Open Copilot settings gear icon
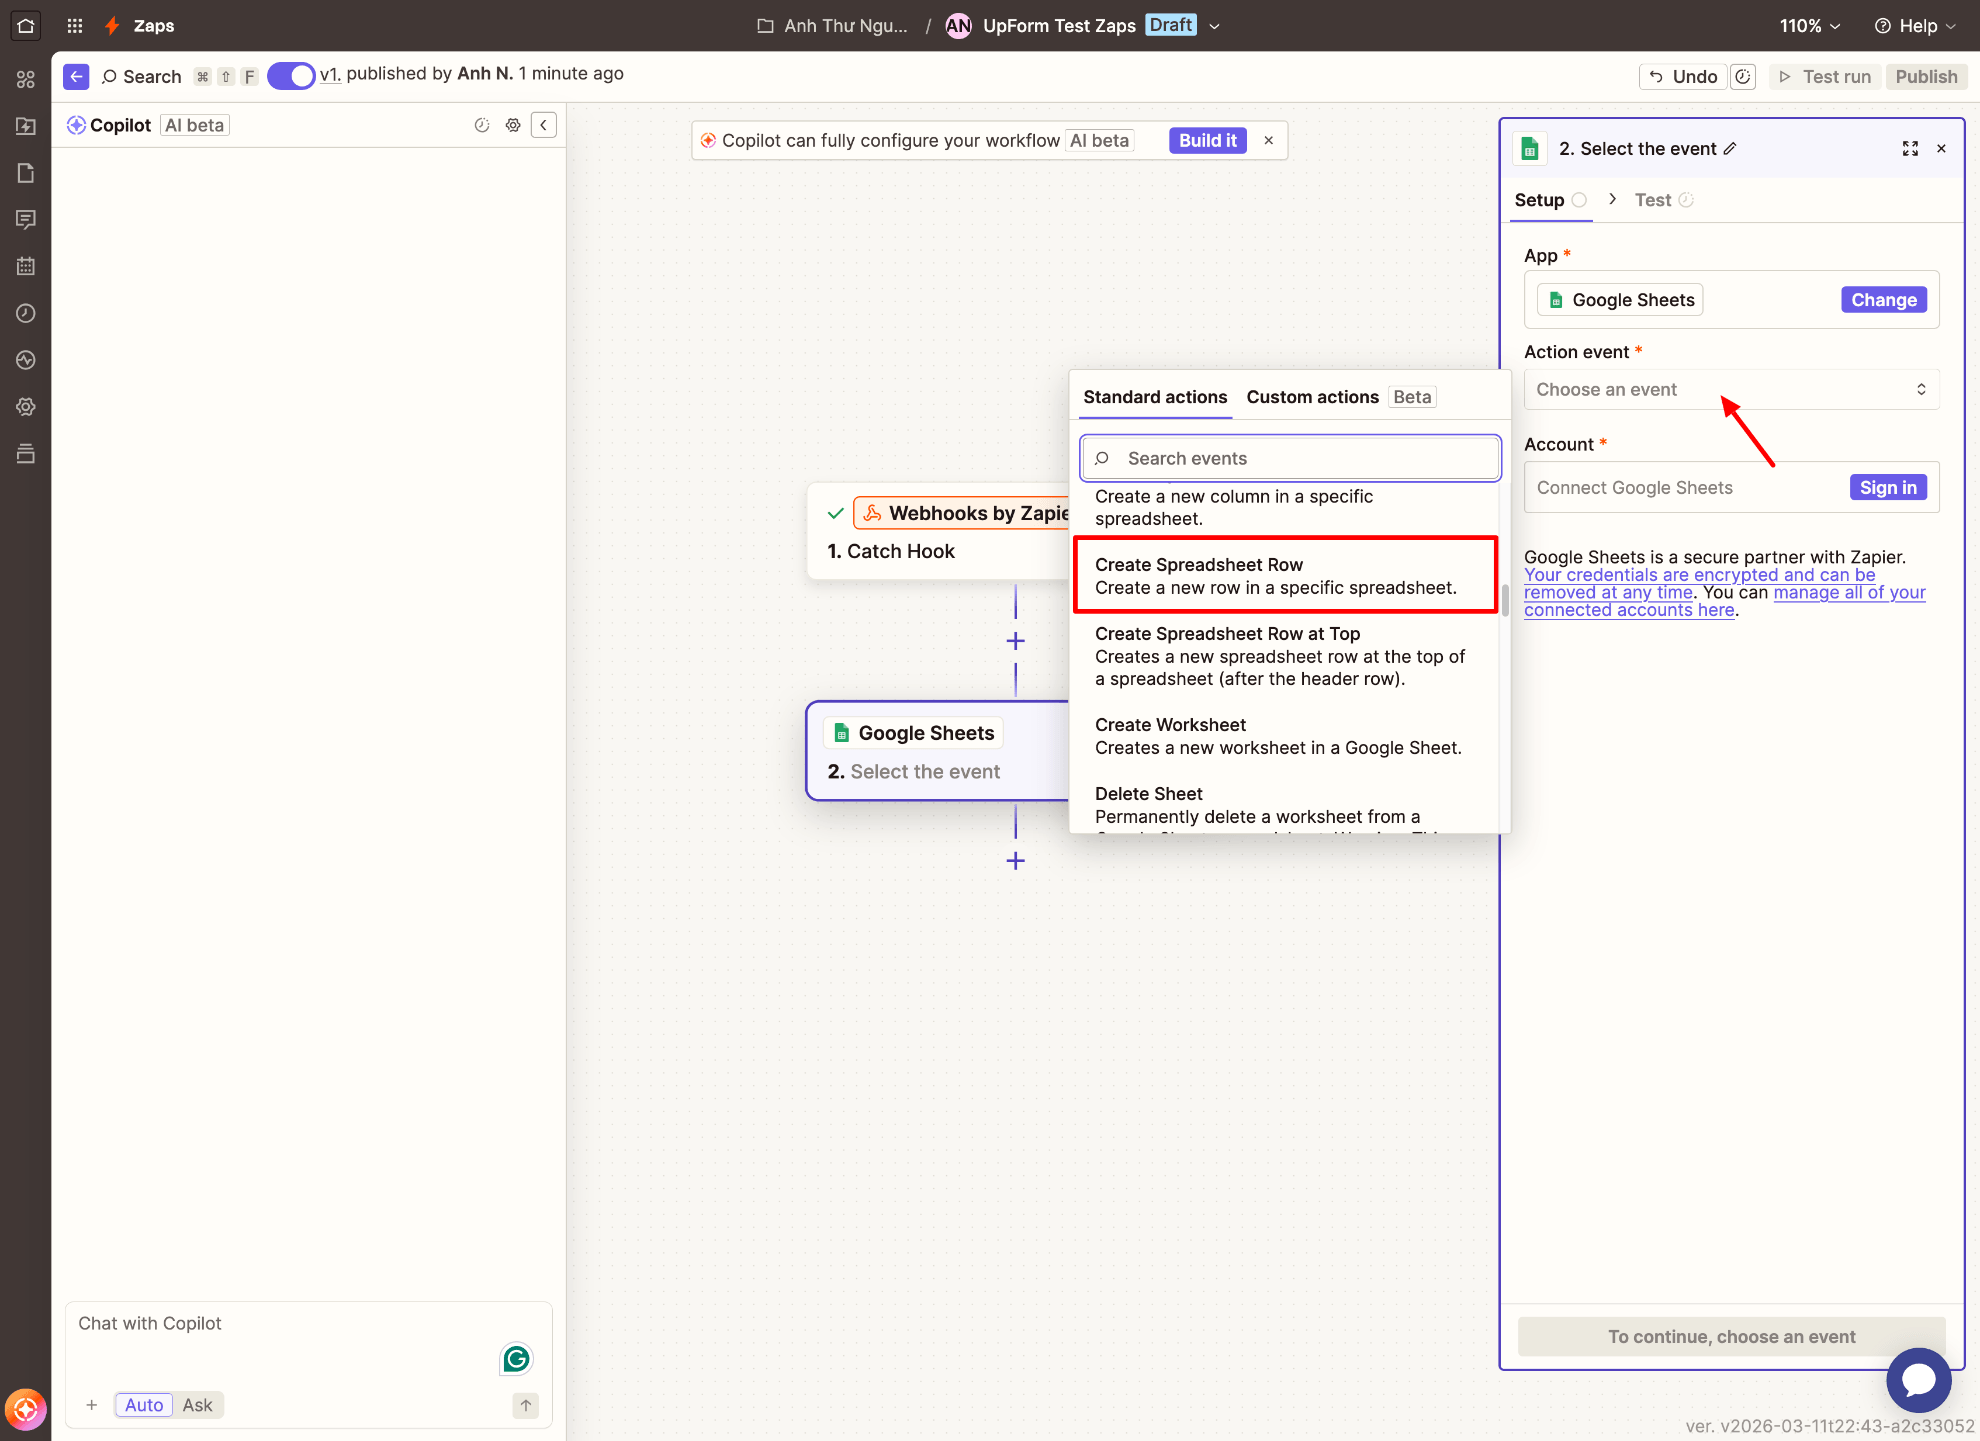Image resolution: width=1980 pixels, height=1441 pixels. [513, 125]
